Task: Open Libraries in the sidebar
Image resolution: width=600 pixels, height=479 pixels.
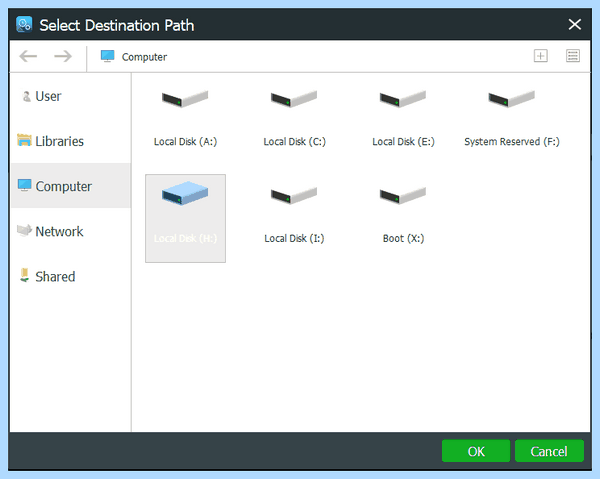Action: pyautogui.click(x=71, y=141)
